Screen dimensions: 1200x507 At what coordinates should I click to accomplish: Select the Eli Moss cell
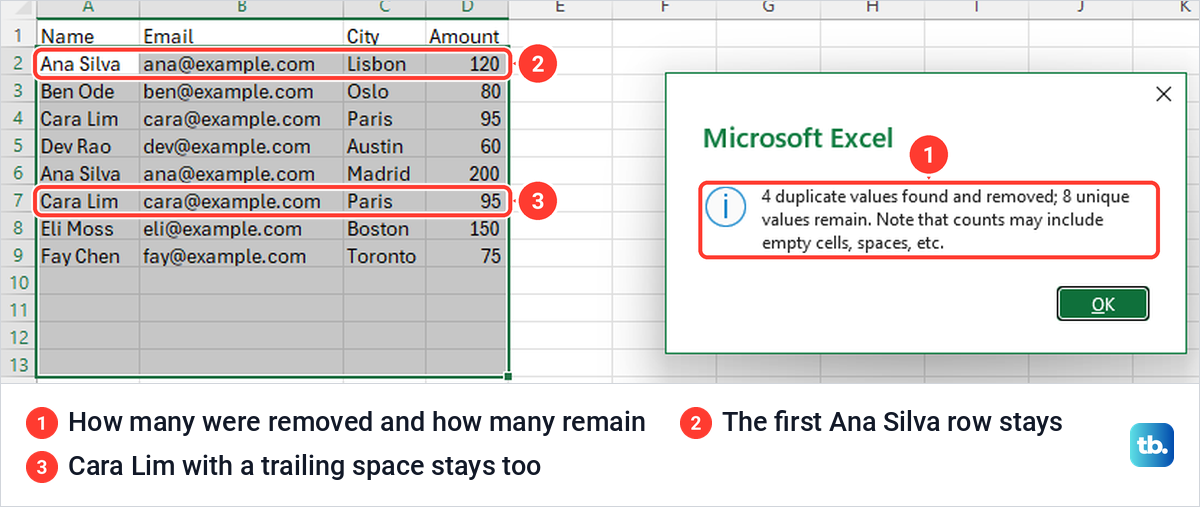(x=89, y=229)
